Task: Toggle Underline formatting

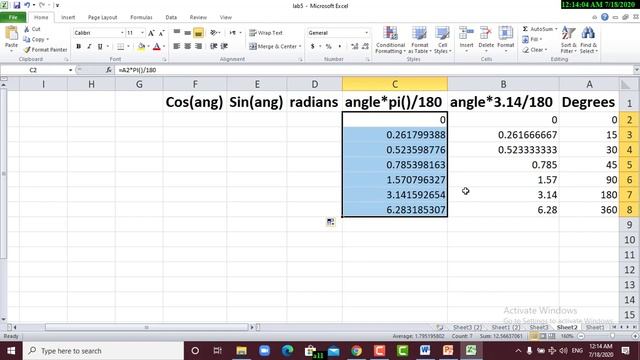Action: pos(100,47)
